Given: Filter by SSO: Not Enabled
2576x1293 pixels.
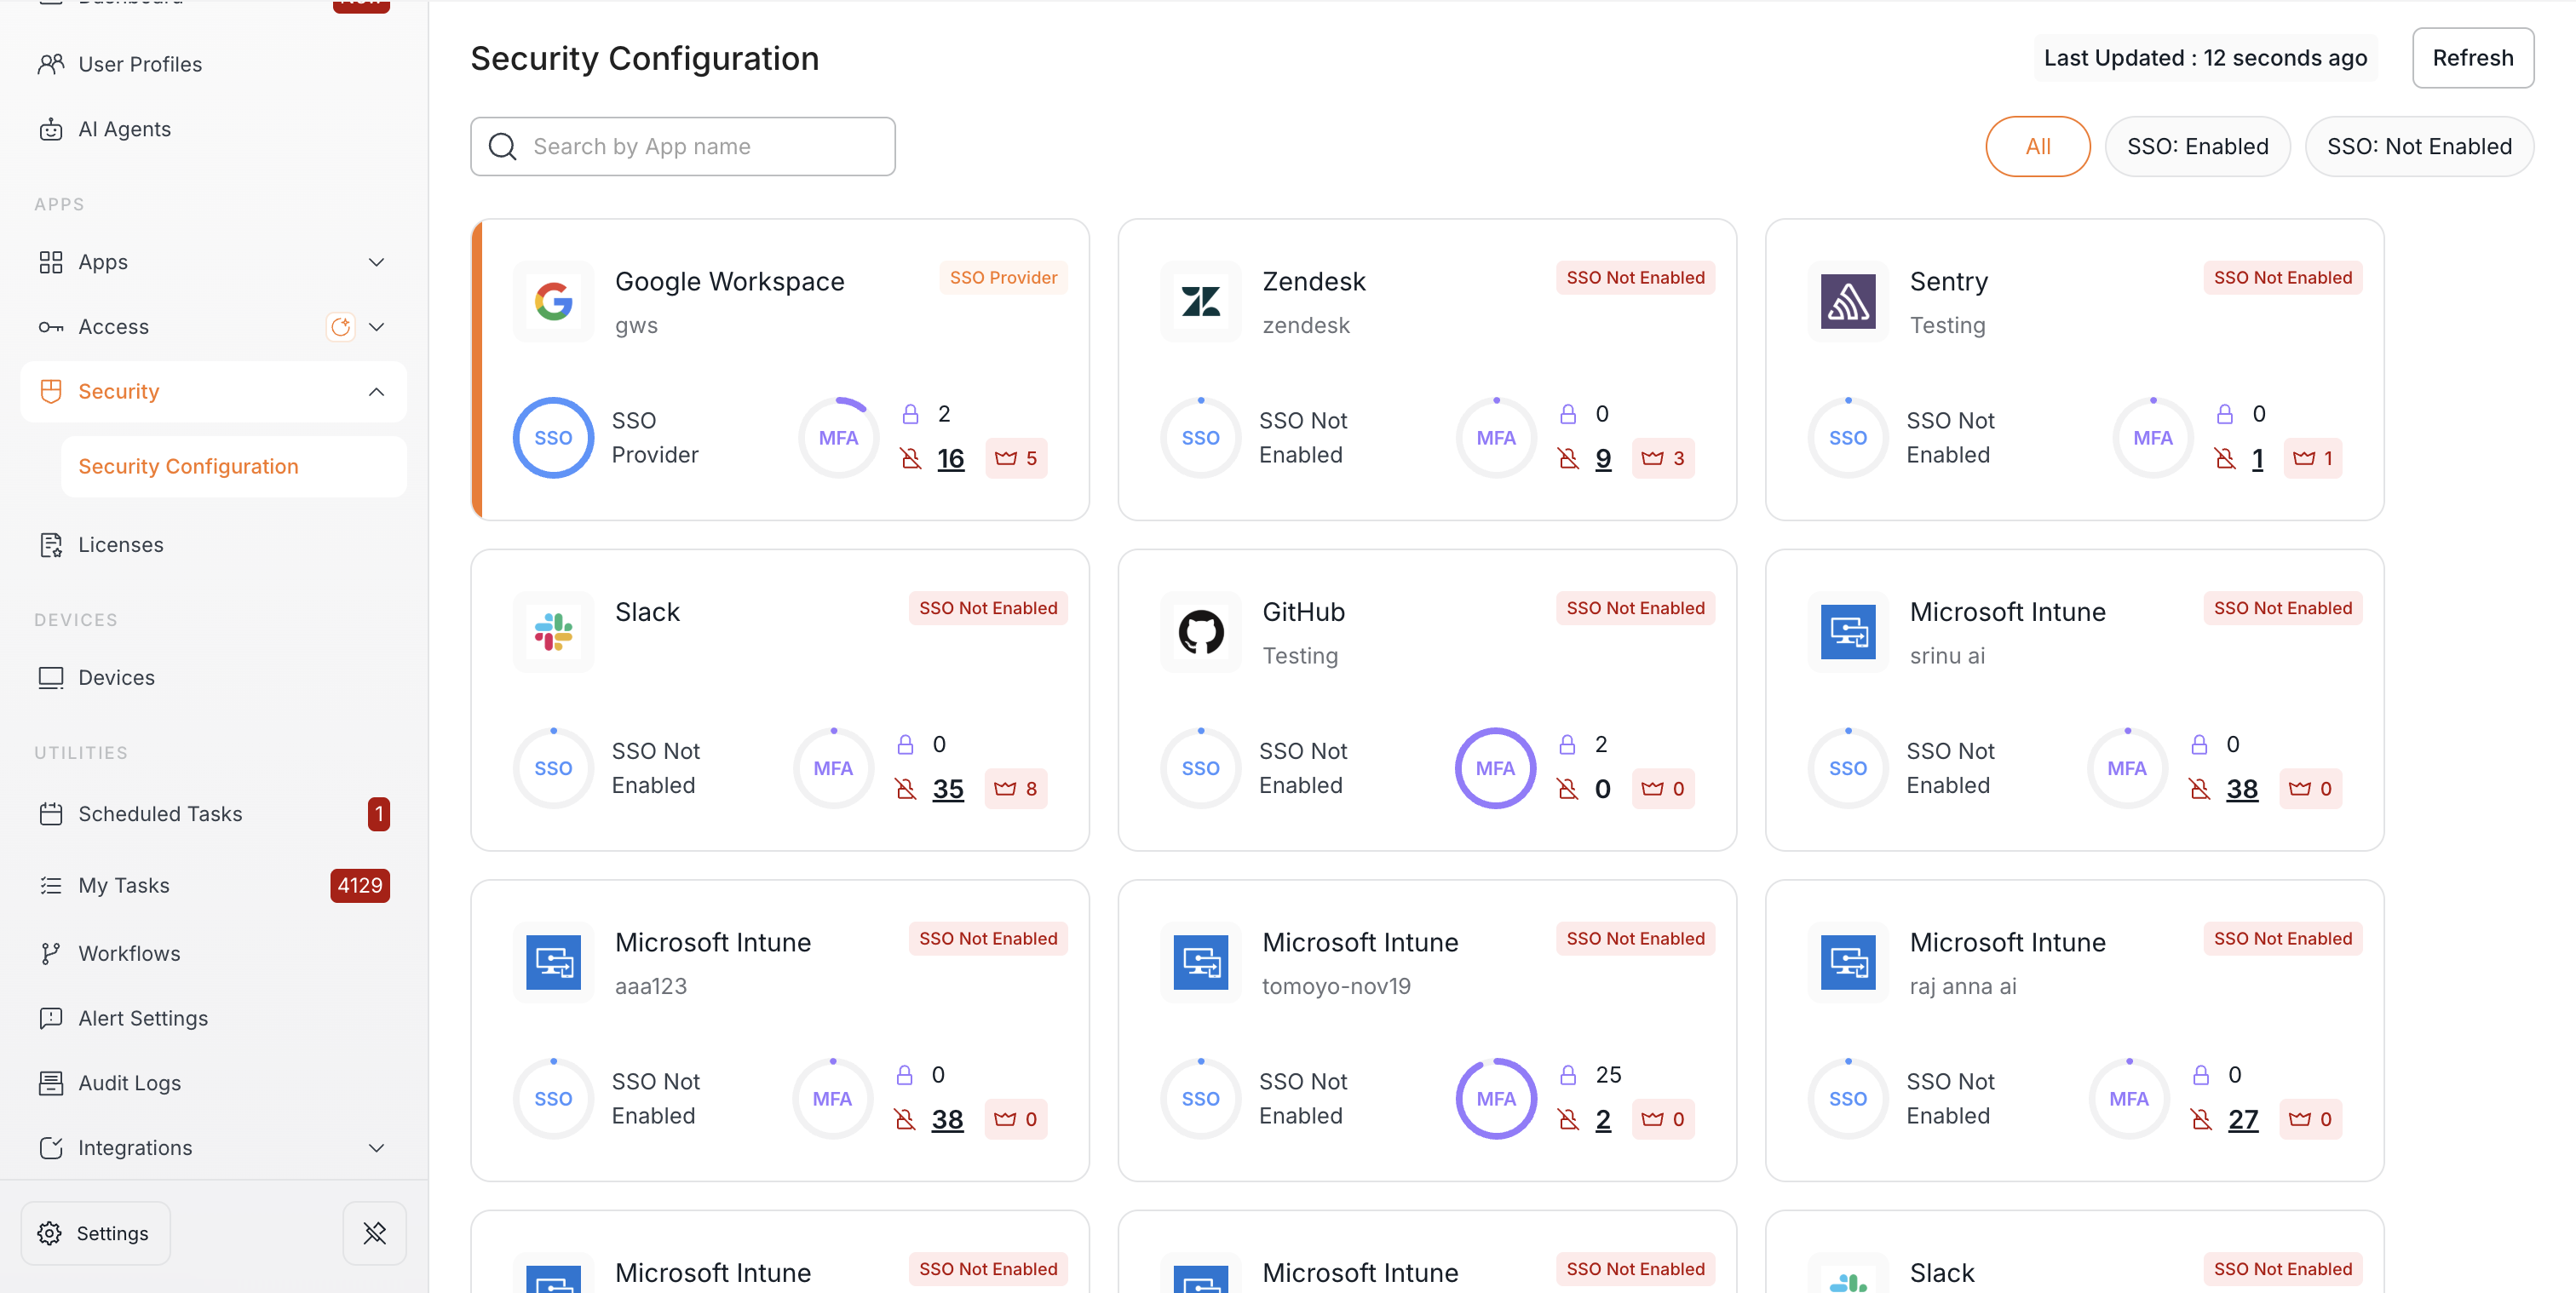Looking at the screenshot, I should [x=2419, y=147].
